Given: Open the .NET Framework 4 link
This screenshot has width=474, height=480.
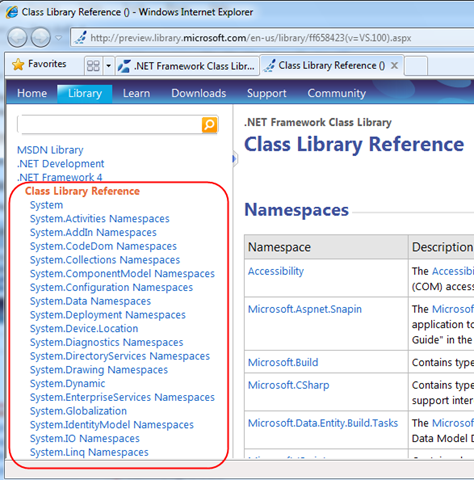Looking at the screenshot, I should pos(60,177).
